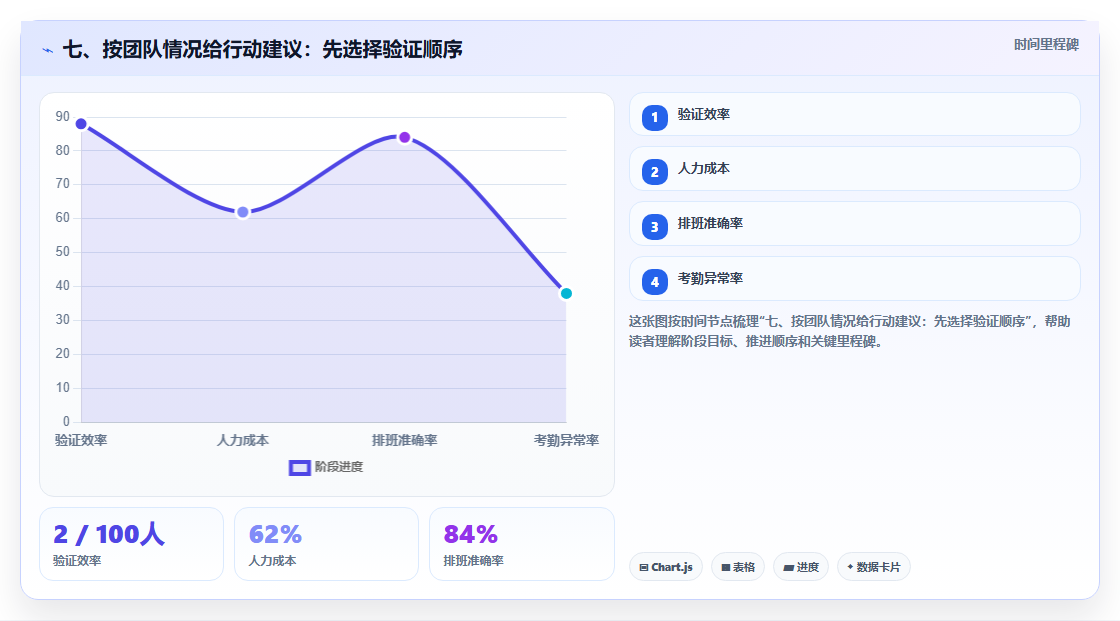Image resolution: width=1120 pixels, height=621 pixels.
Task: Click the 阶段进度 legend label
Action: 339,467
